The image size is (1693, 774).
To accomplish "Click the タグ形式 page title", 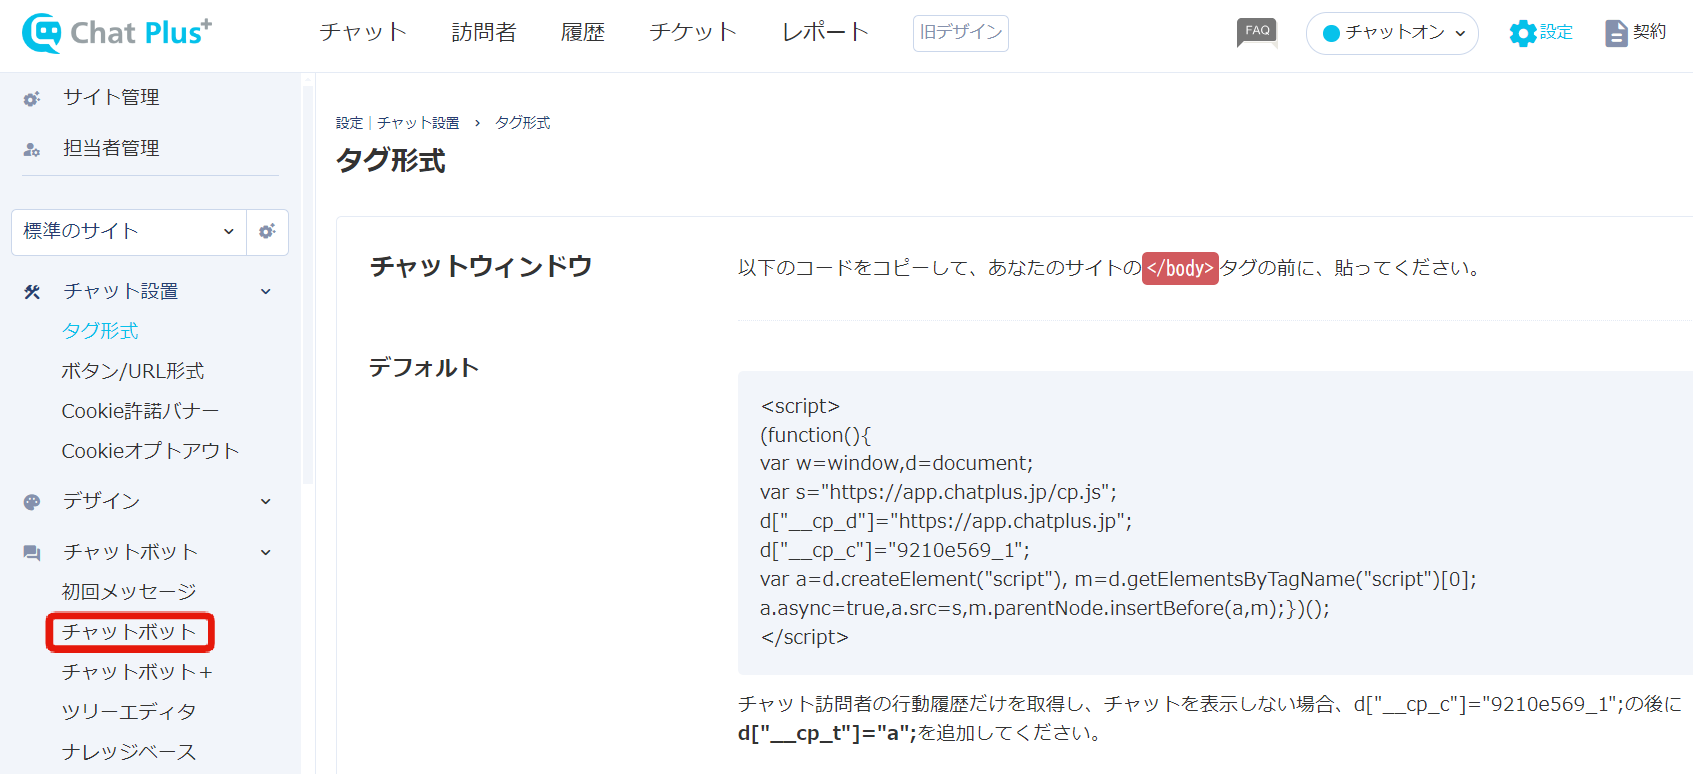I will pos(391,161).
